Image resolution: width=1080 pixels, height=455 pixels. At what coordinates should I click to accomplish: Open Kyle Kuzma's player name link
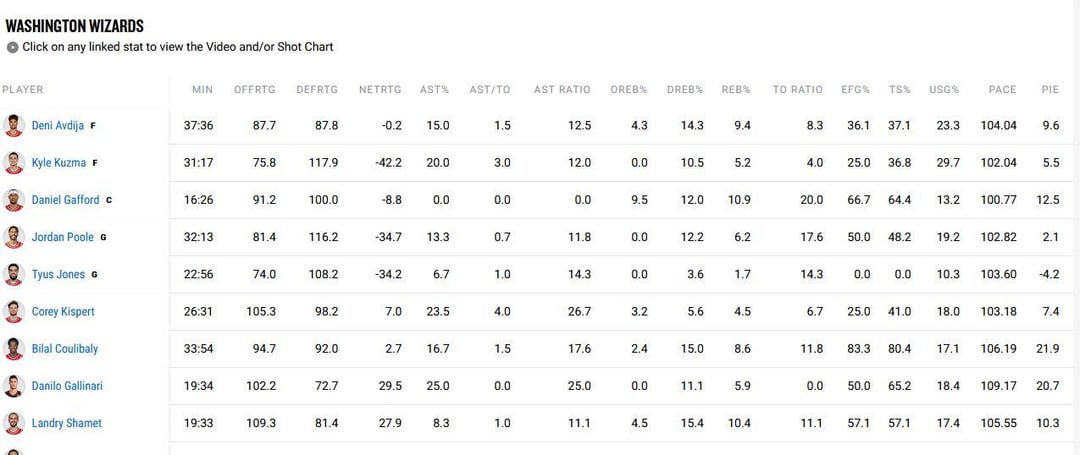(58, 163)
